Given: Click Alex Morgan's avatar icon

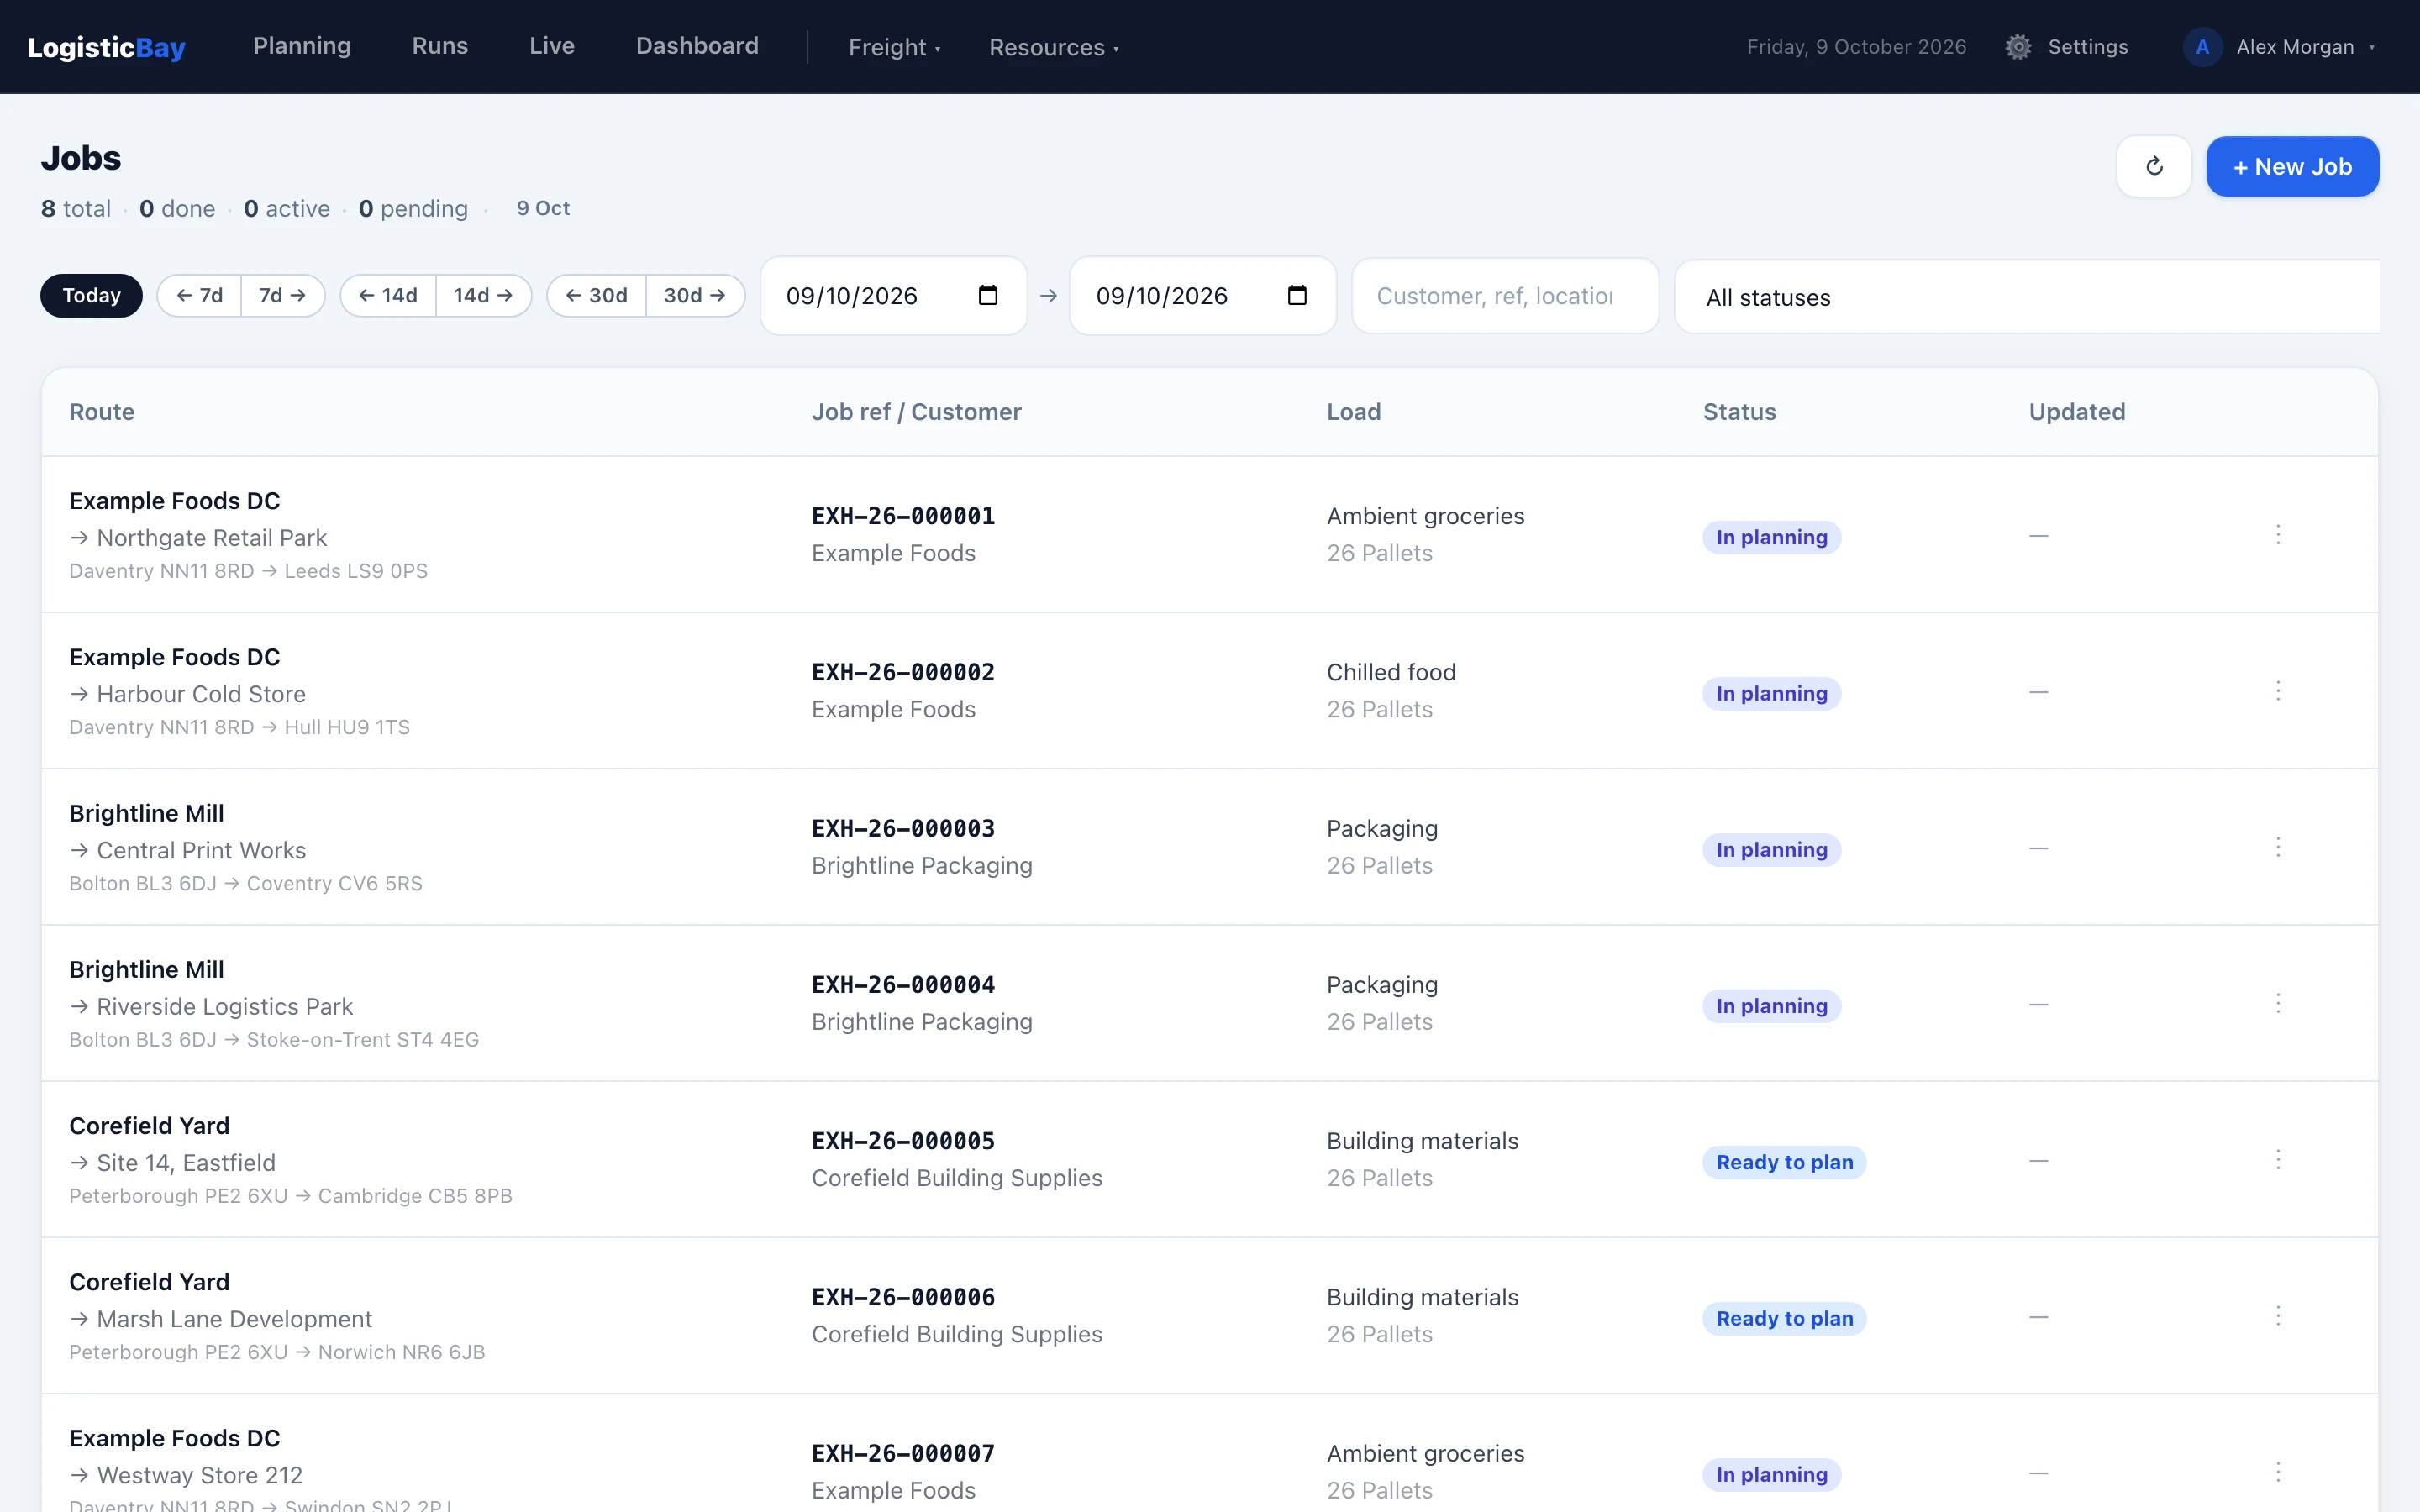Looking at the screenshot, I should (2202, 47).
